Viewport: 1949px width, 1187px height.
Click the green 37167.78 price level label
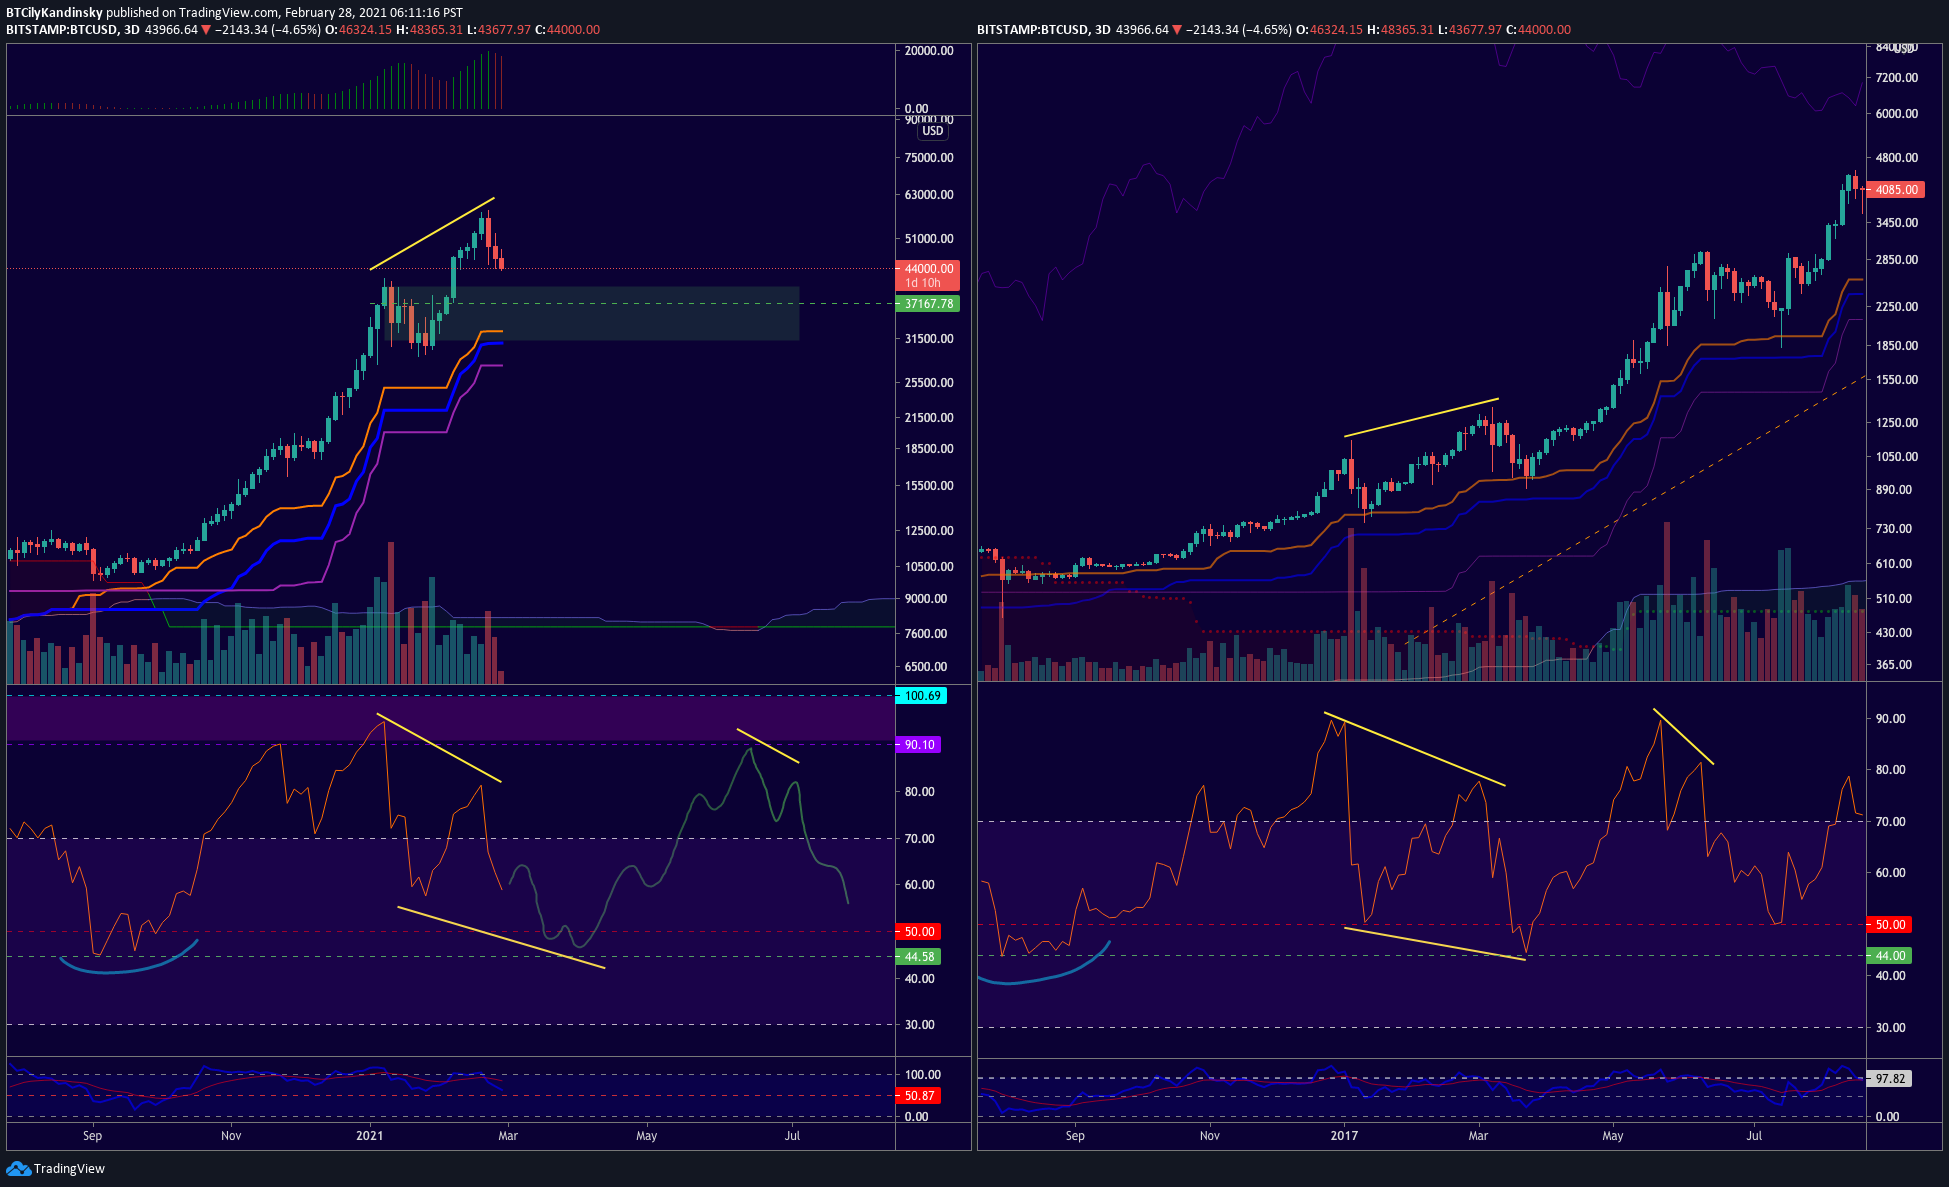928,304
